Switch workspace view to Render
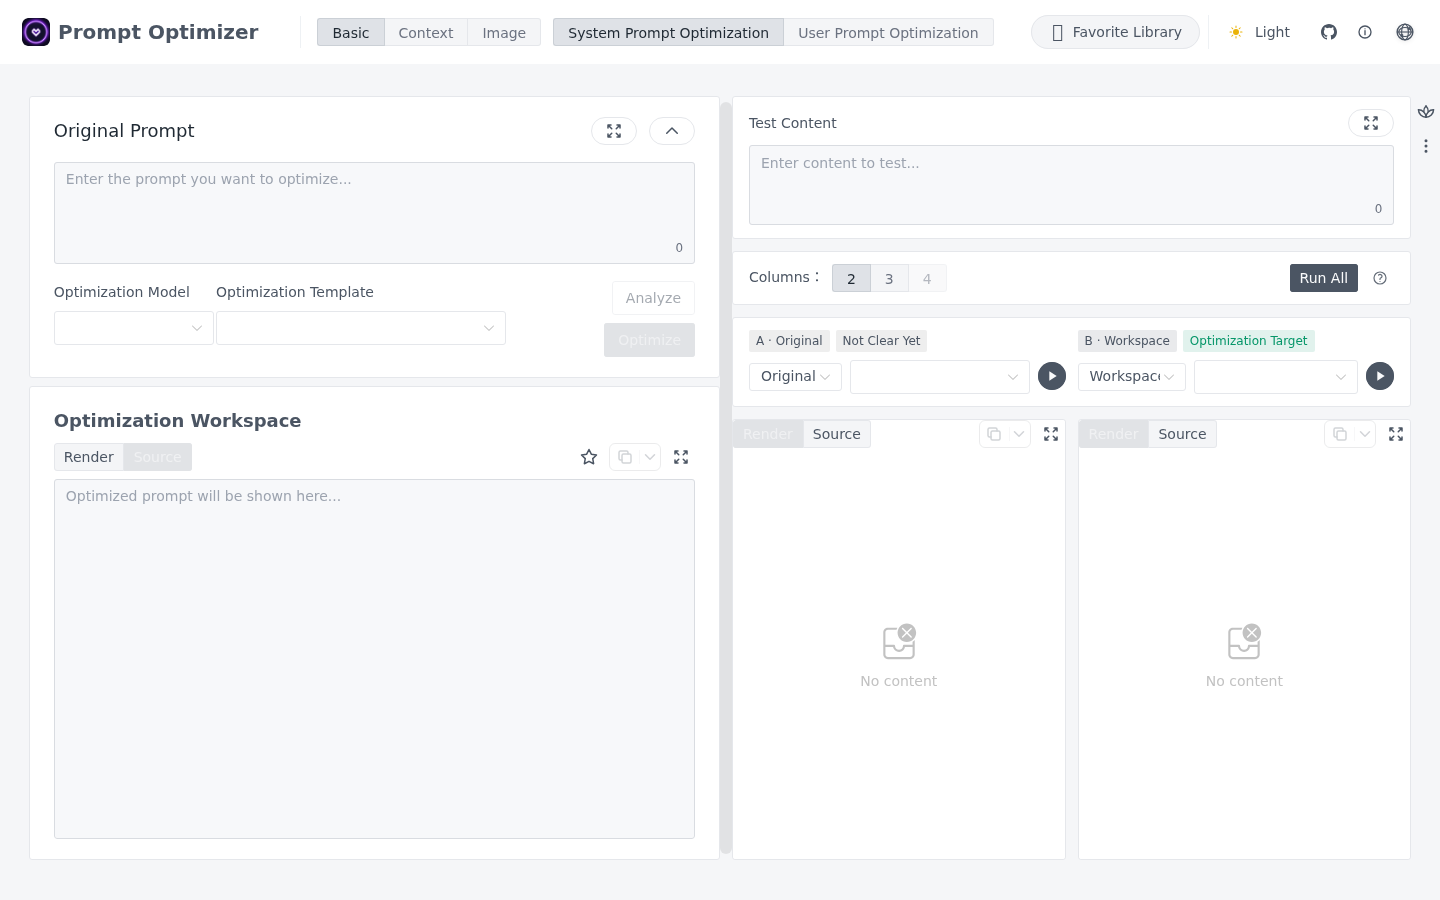Image resolution: width=1440 pixels, height=900 pixels. [x=89, y=457]
